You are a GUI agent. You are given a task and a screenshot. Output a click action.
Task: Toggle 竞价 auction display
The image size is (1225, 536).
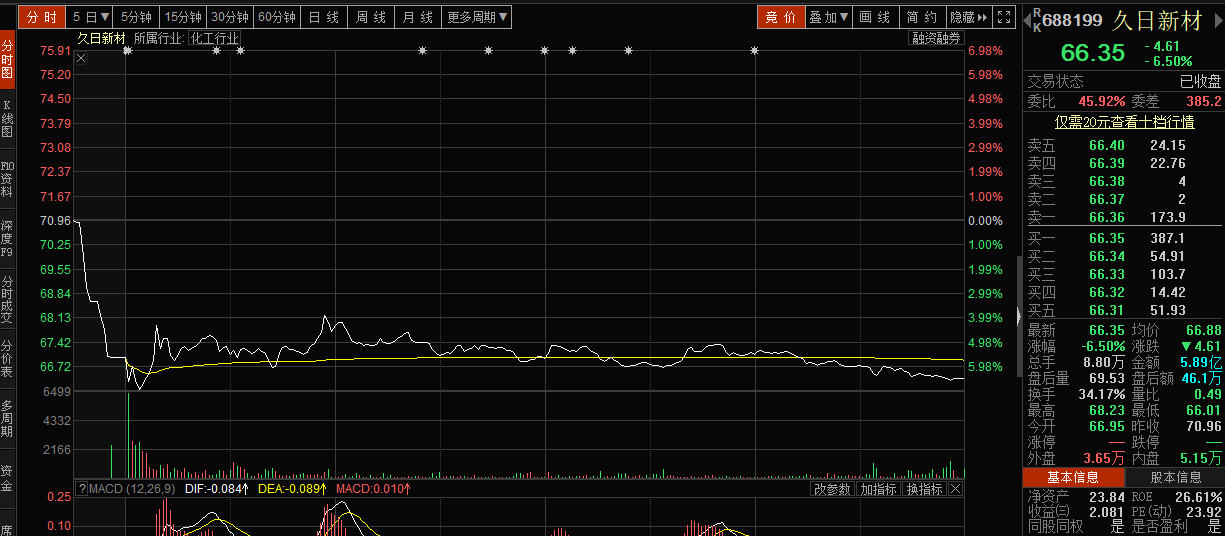pos(780,17)
